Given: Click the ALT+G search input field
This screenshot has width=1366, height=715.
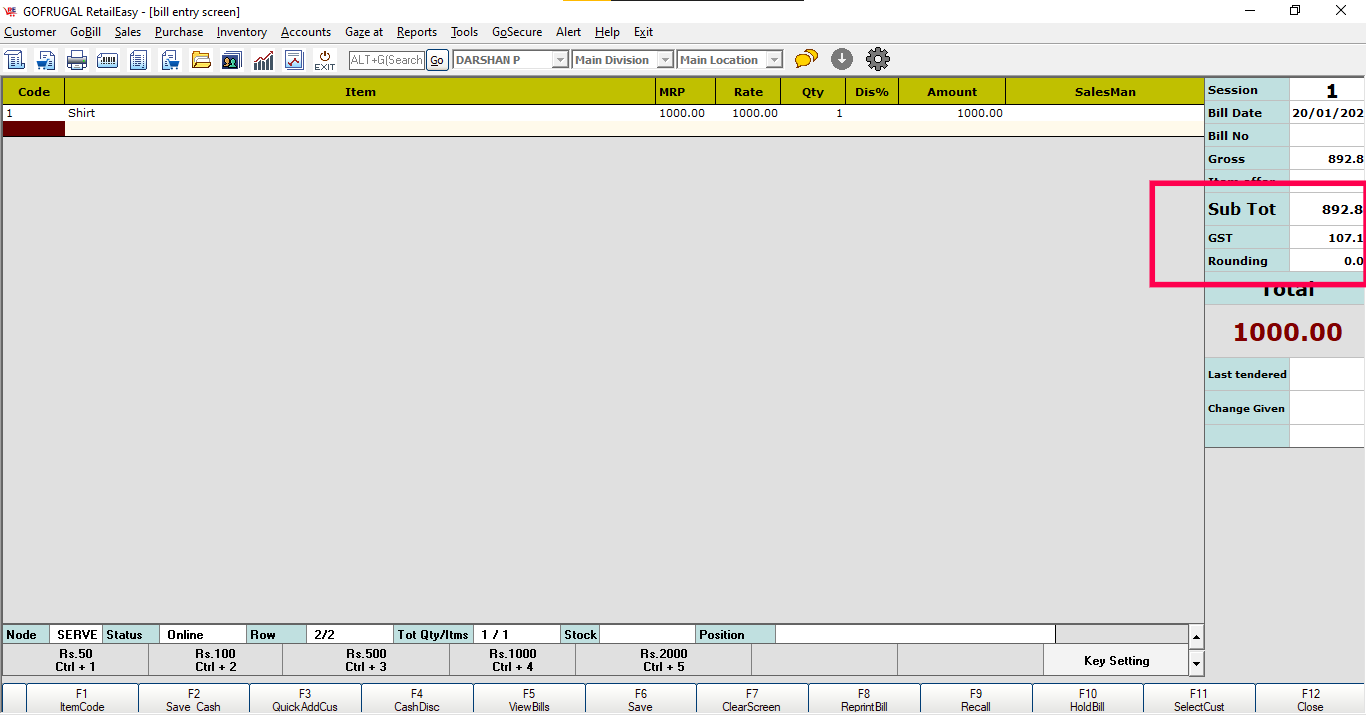Looking at the screenshot, I should coord(387,60).
